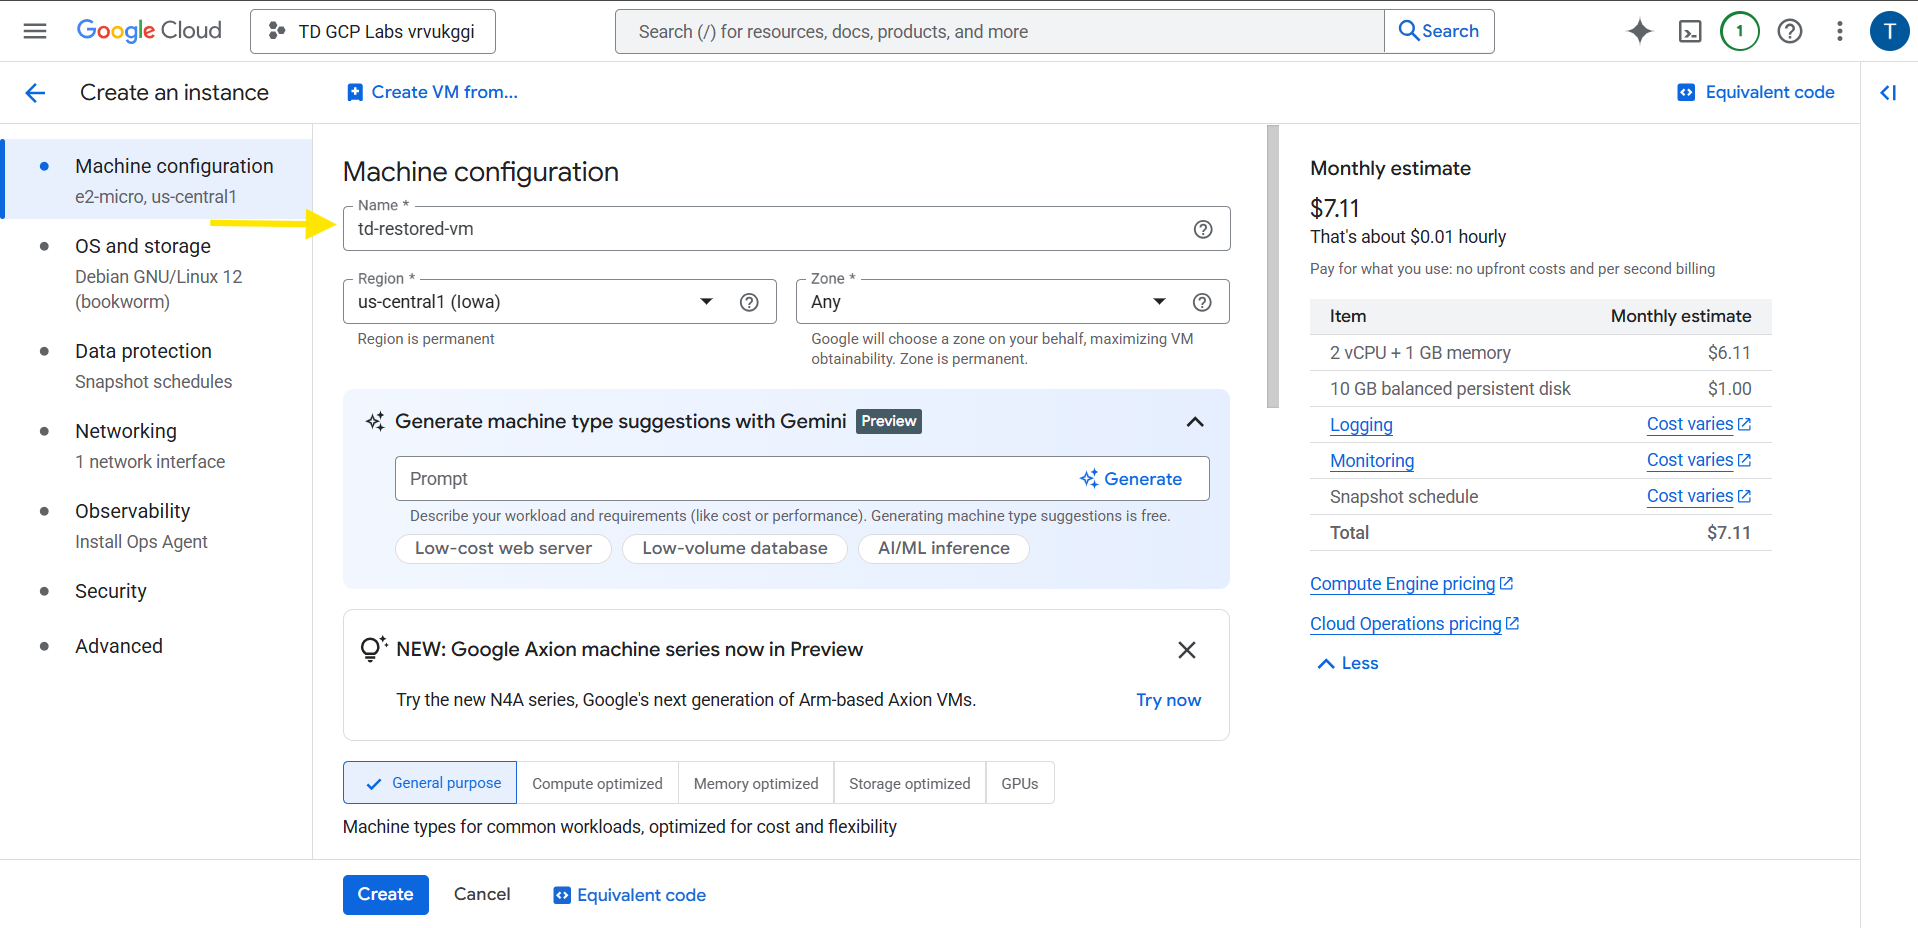Collapse the right side panel

coord(1888,93)
